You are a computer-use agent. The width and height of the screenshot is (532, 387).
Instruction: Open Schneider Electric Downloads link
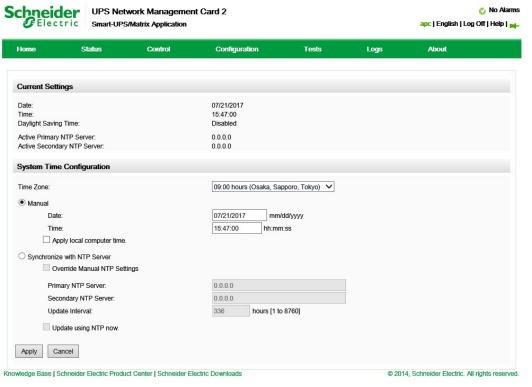pos(200,373)
